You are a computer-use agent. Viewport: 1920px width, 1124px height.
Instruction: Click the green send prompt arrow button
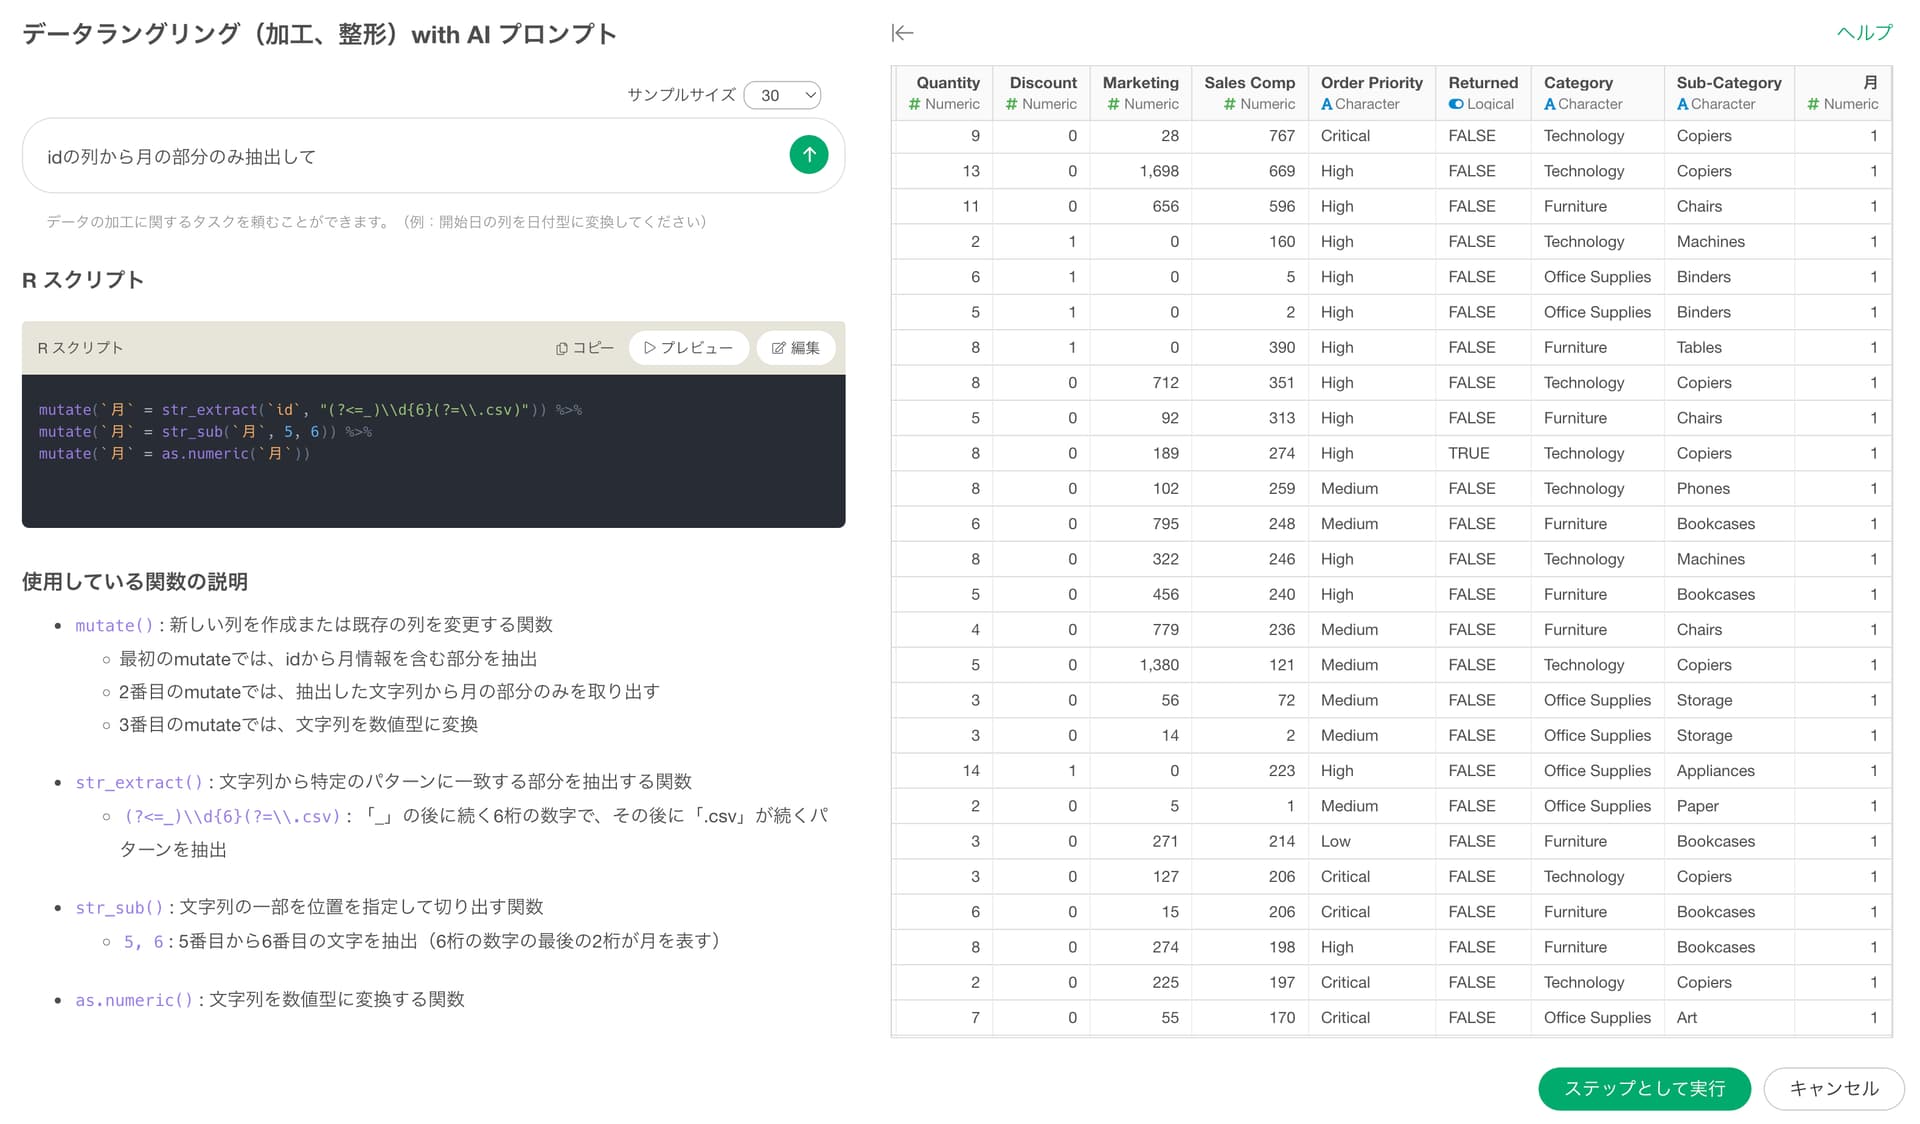(808, 155)
